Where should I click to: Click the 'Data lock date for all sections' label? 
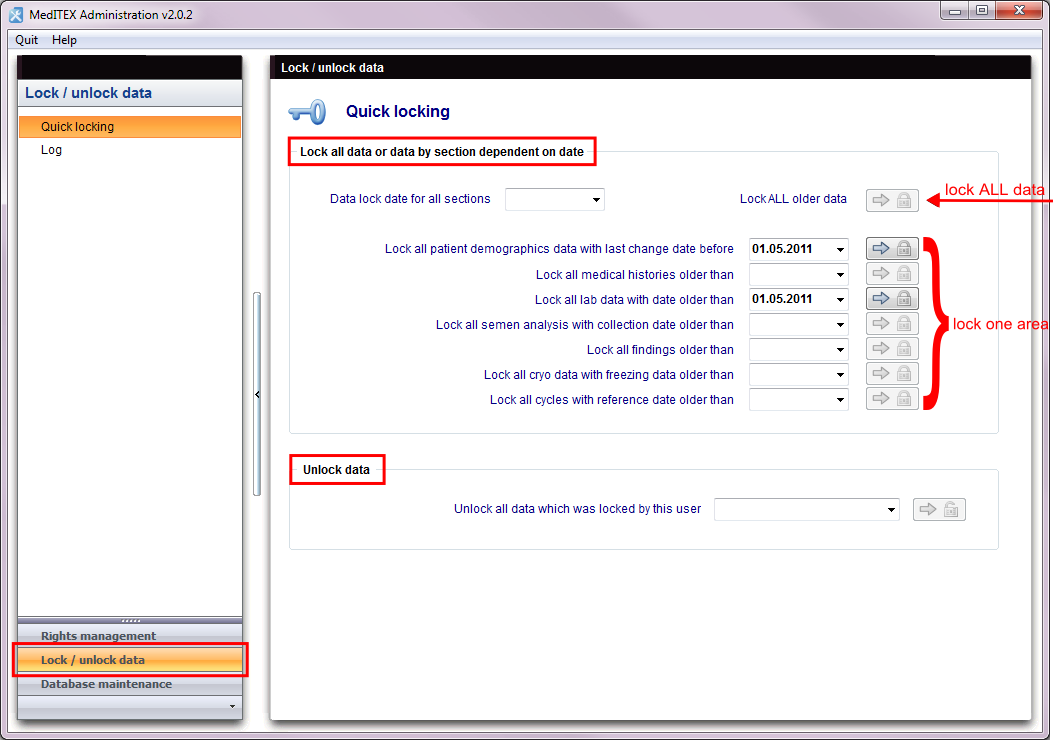point(410,199)
